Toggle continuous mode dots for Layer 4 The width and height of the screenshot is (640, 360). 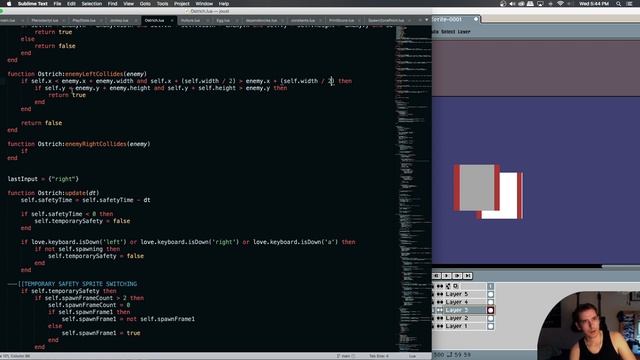[440, 302]
